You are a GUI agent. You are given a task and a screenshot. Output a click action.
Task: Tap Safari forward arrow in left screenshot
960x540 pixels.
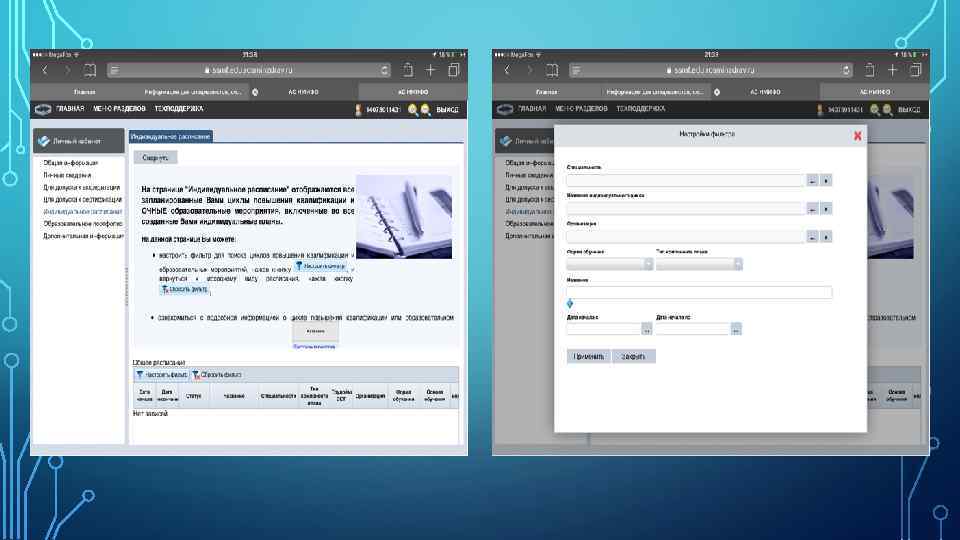(x=67, y=70)
